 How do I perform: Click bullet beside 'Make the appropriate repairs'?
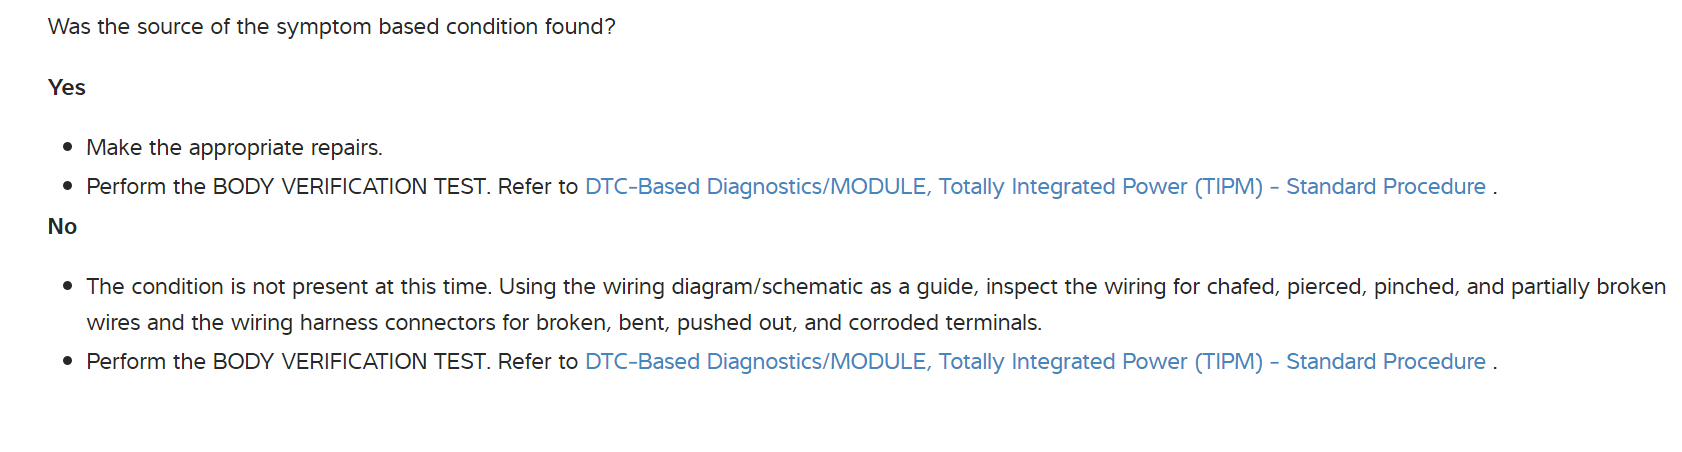[68, 147]
